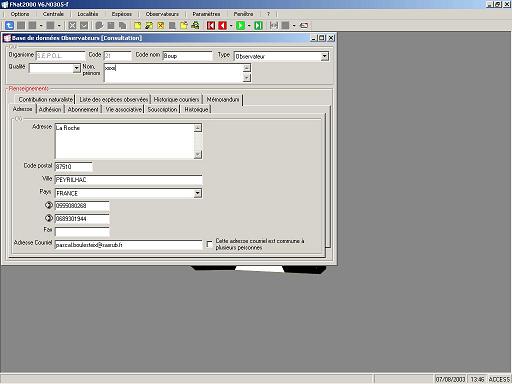Switch to the Adhésion tab
This screenshot has height=384, width=512.
click(50, 109)
